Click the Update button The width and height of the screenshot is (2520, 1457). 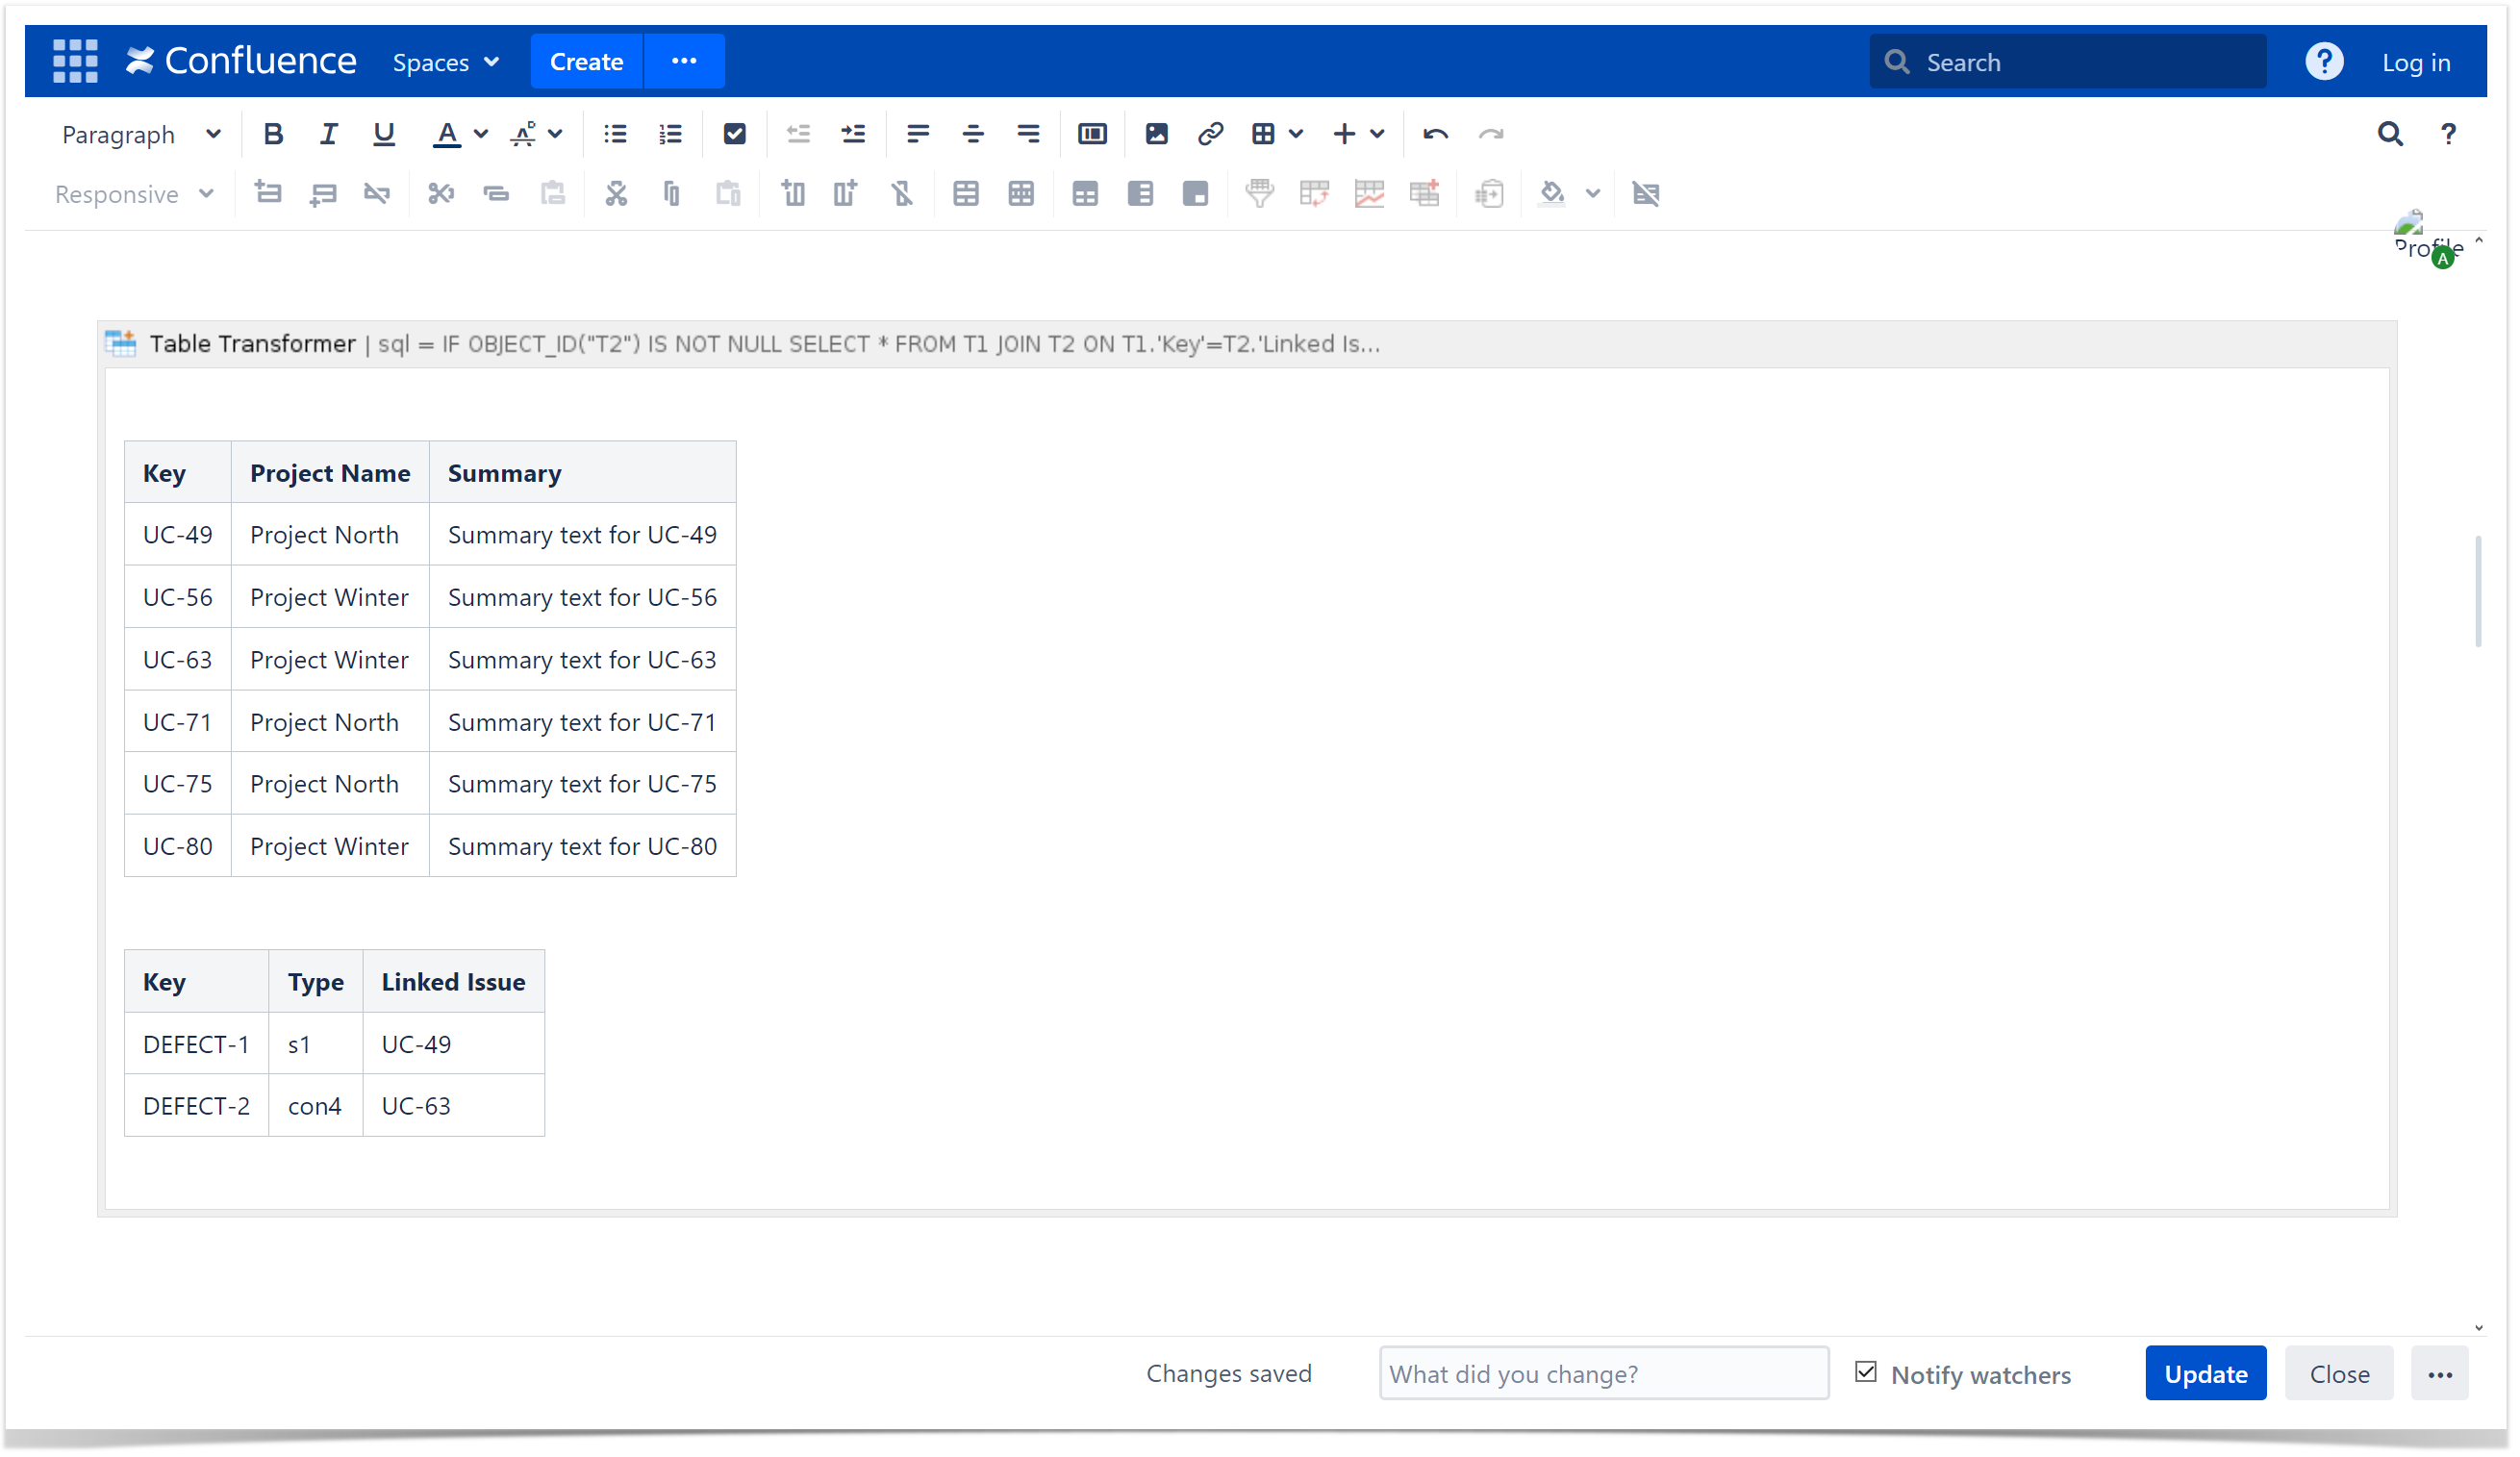(2206, 1374)
